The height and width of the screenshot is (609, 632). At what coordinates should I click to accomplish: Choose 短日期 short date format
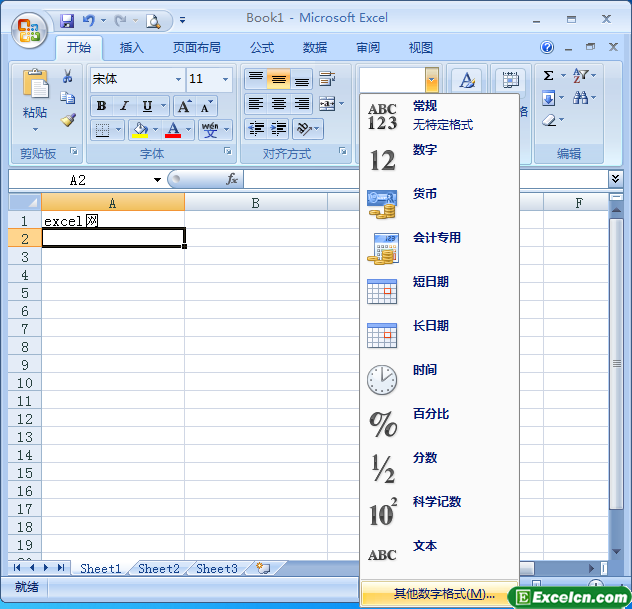(x=439, y=292)
